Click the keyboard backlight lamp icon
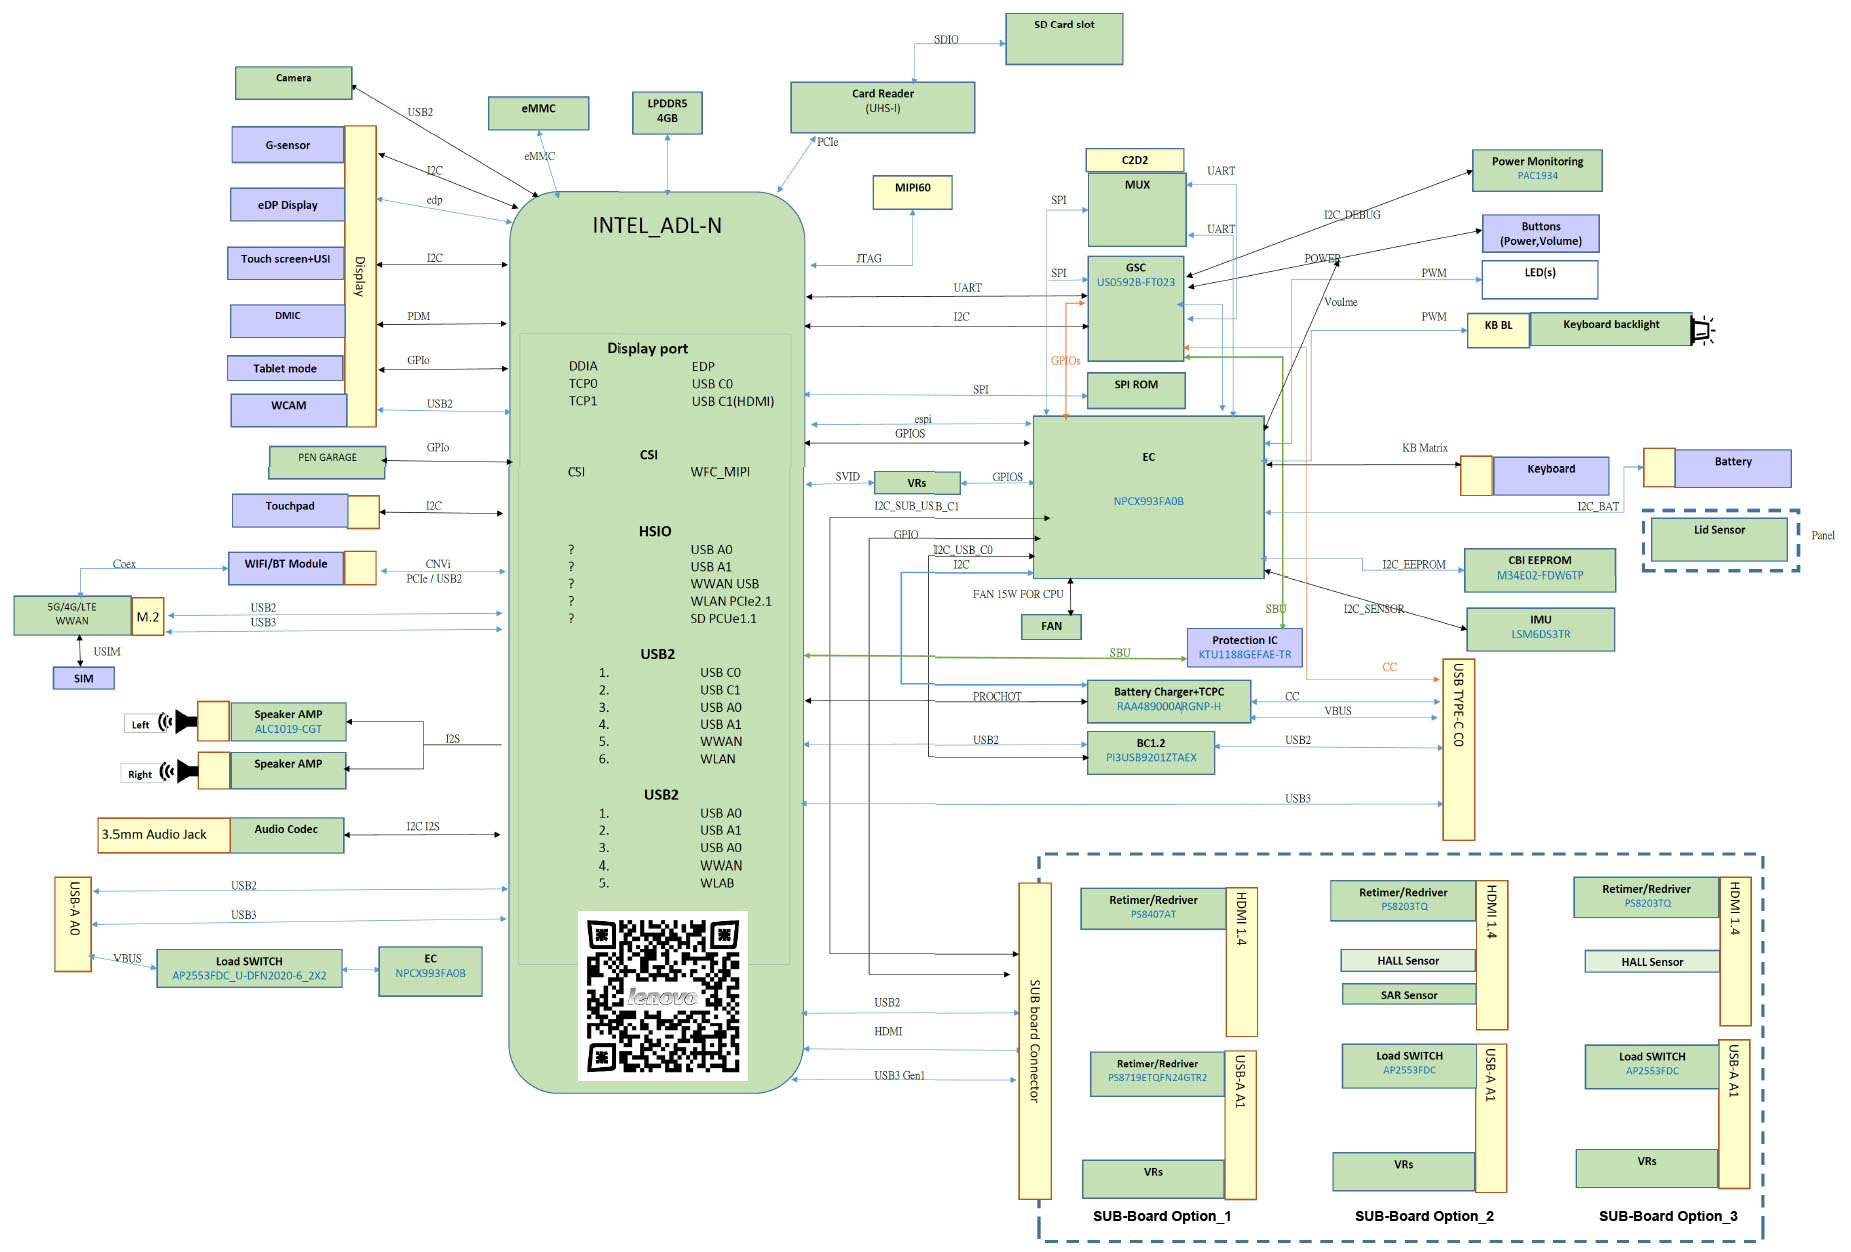The image size is (1851, 1252). click(x=1703, y=330)
